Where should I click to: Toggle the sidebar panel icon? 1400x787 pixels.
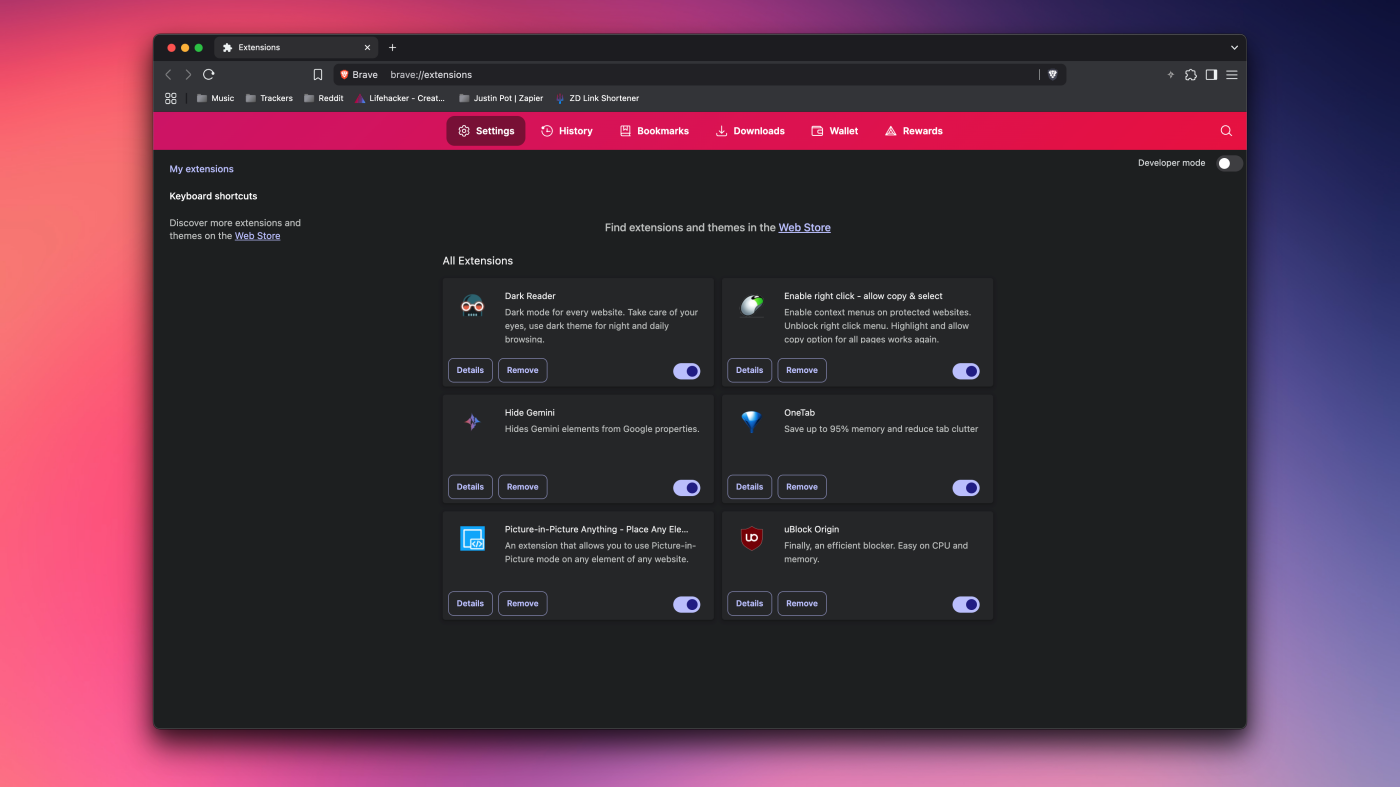(x=1211, y=75)
